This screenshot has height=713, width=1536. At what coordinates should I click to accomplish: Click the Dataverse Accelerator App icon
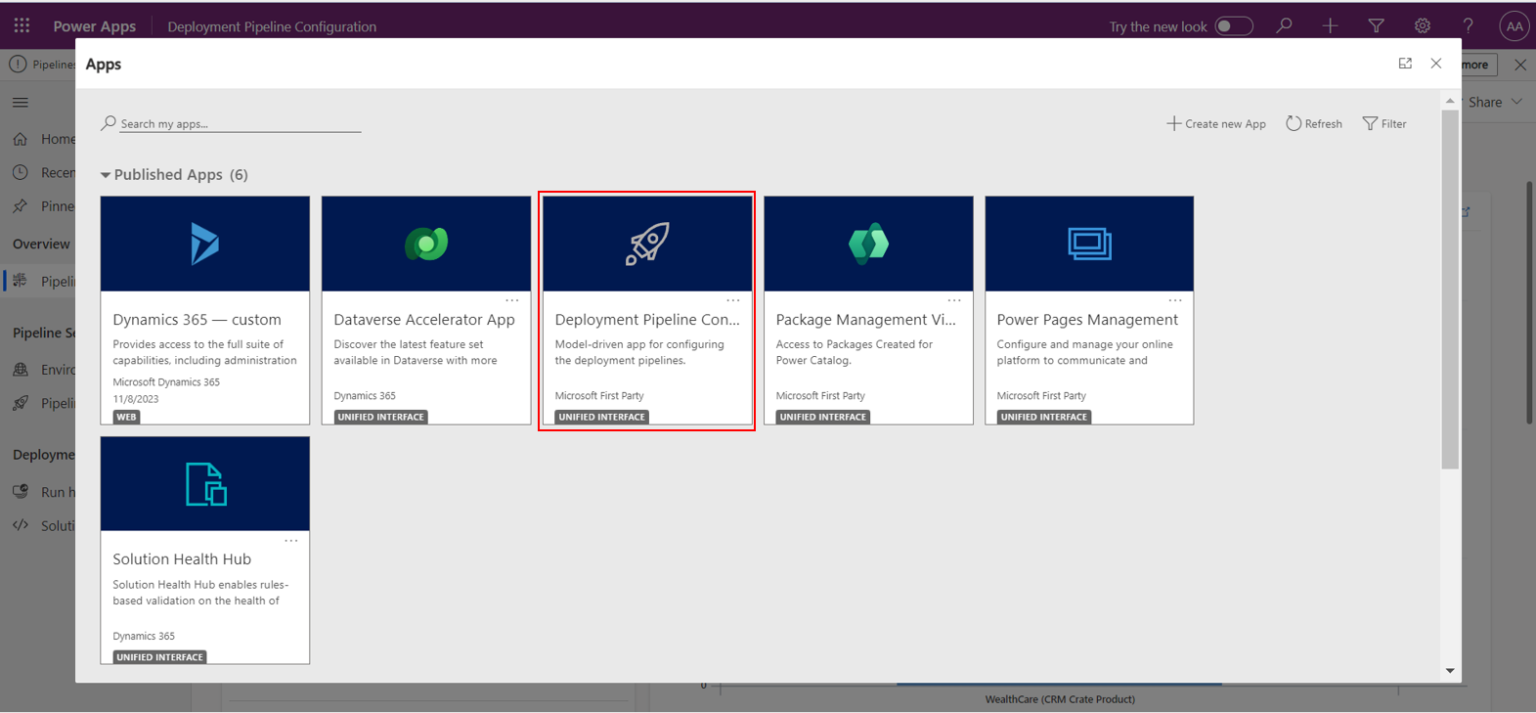tap(425, 242)
